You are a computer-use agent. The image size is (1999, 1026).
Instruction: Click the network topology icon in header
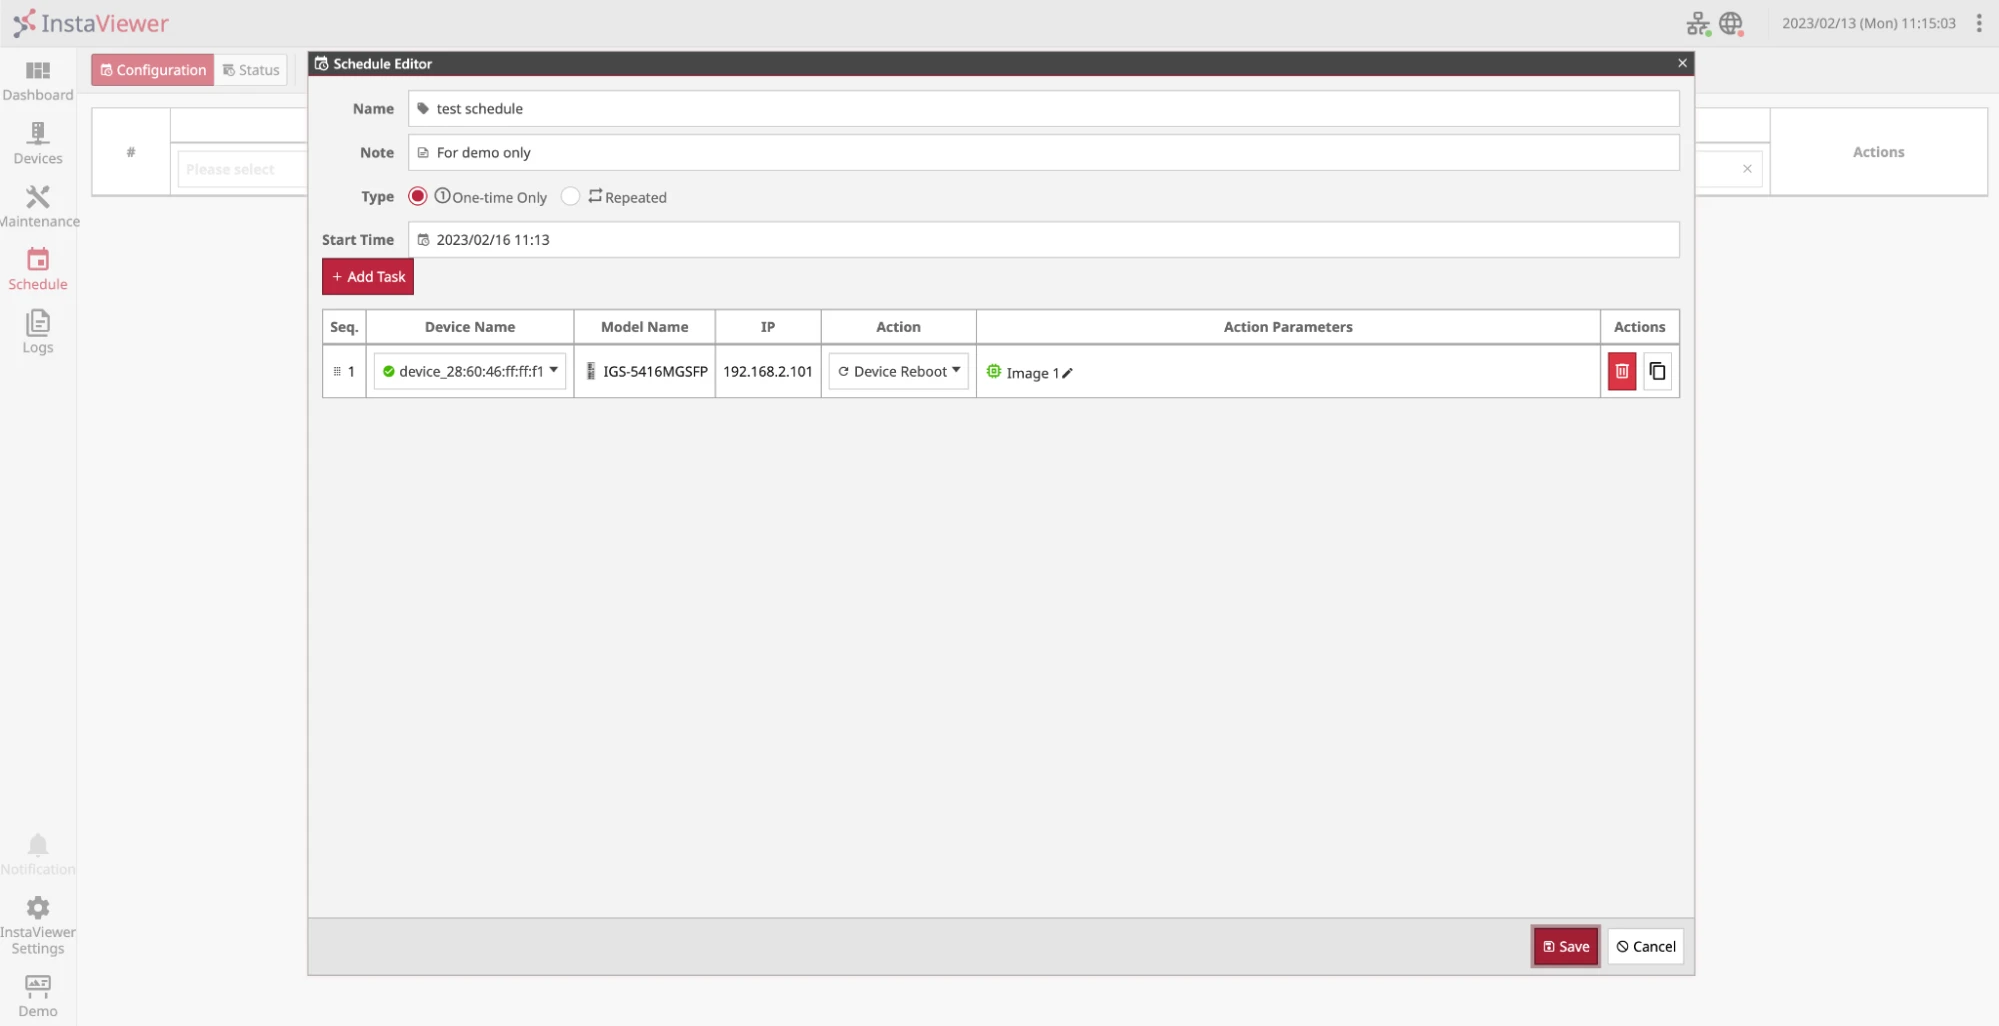1698,23
